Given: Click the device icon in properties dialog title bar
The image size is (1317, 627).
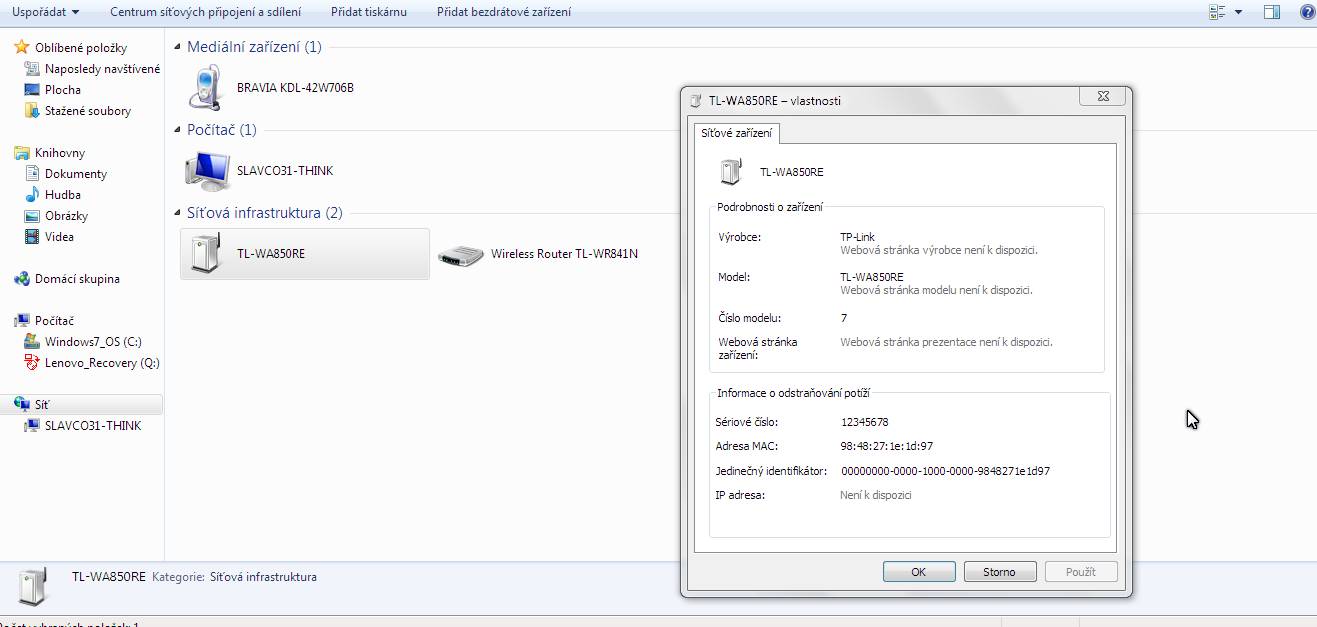Looking at the screenshot, I should 696,100.
